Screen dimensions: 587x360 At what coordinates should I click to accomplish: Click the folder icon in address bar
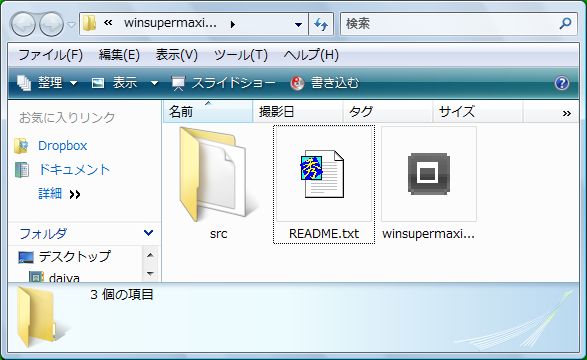[x=89, y=23]
